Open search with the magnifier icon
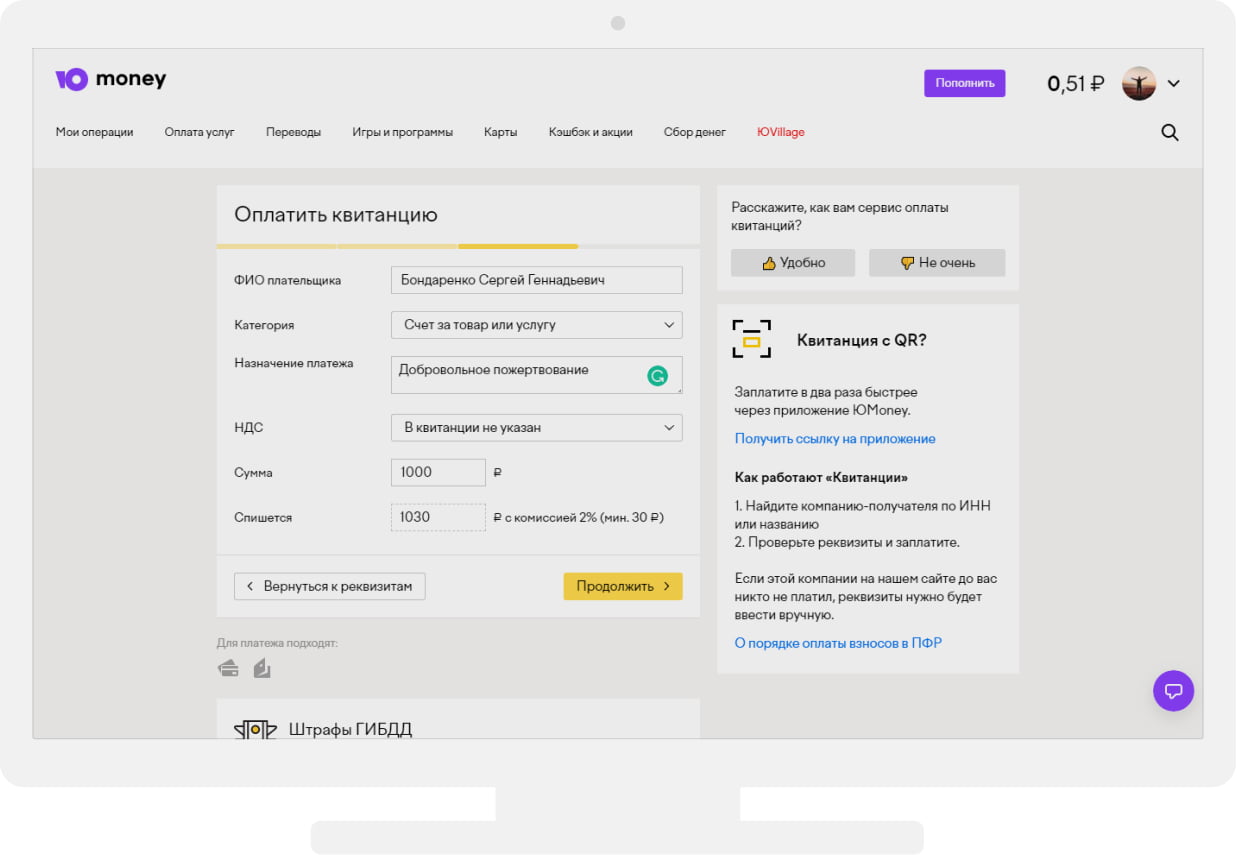1237x855 pixels. click(1169, 132)
